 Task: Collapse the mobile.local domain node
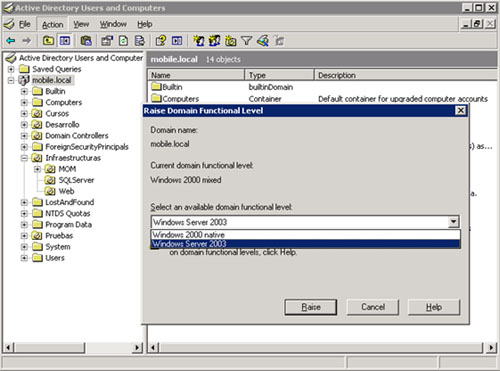(11, 80)
